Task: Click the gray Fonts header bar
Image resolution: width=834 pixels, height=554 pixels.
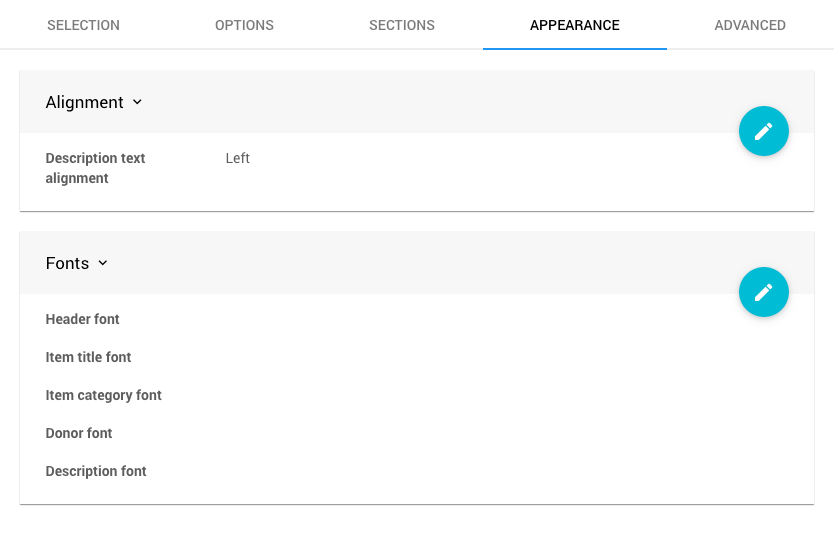Action: click(400, 263)
